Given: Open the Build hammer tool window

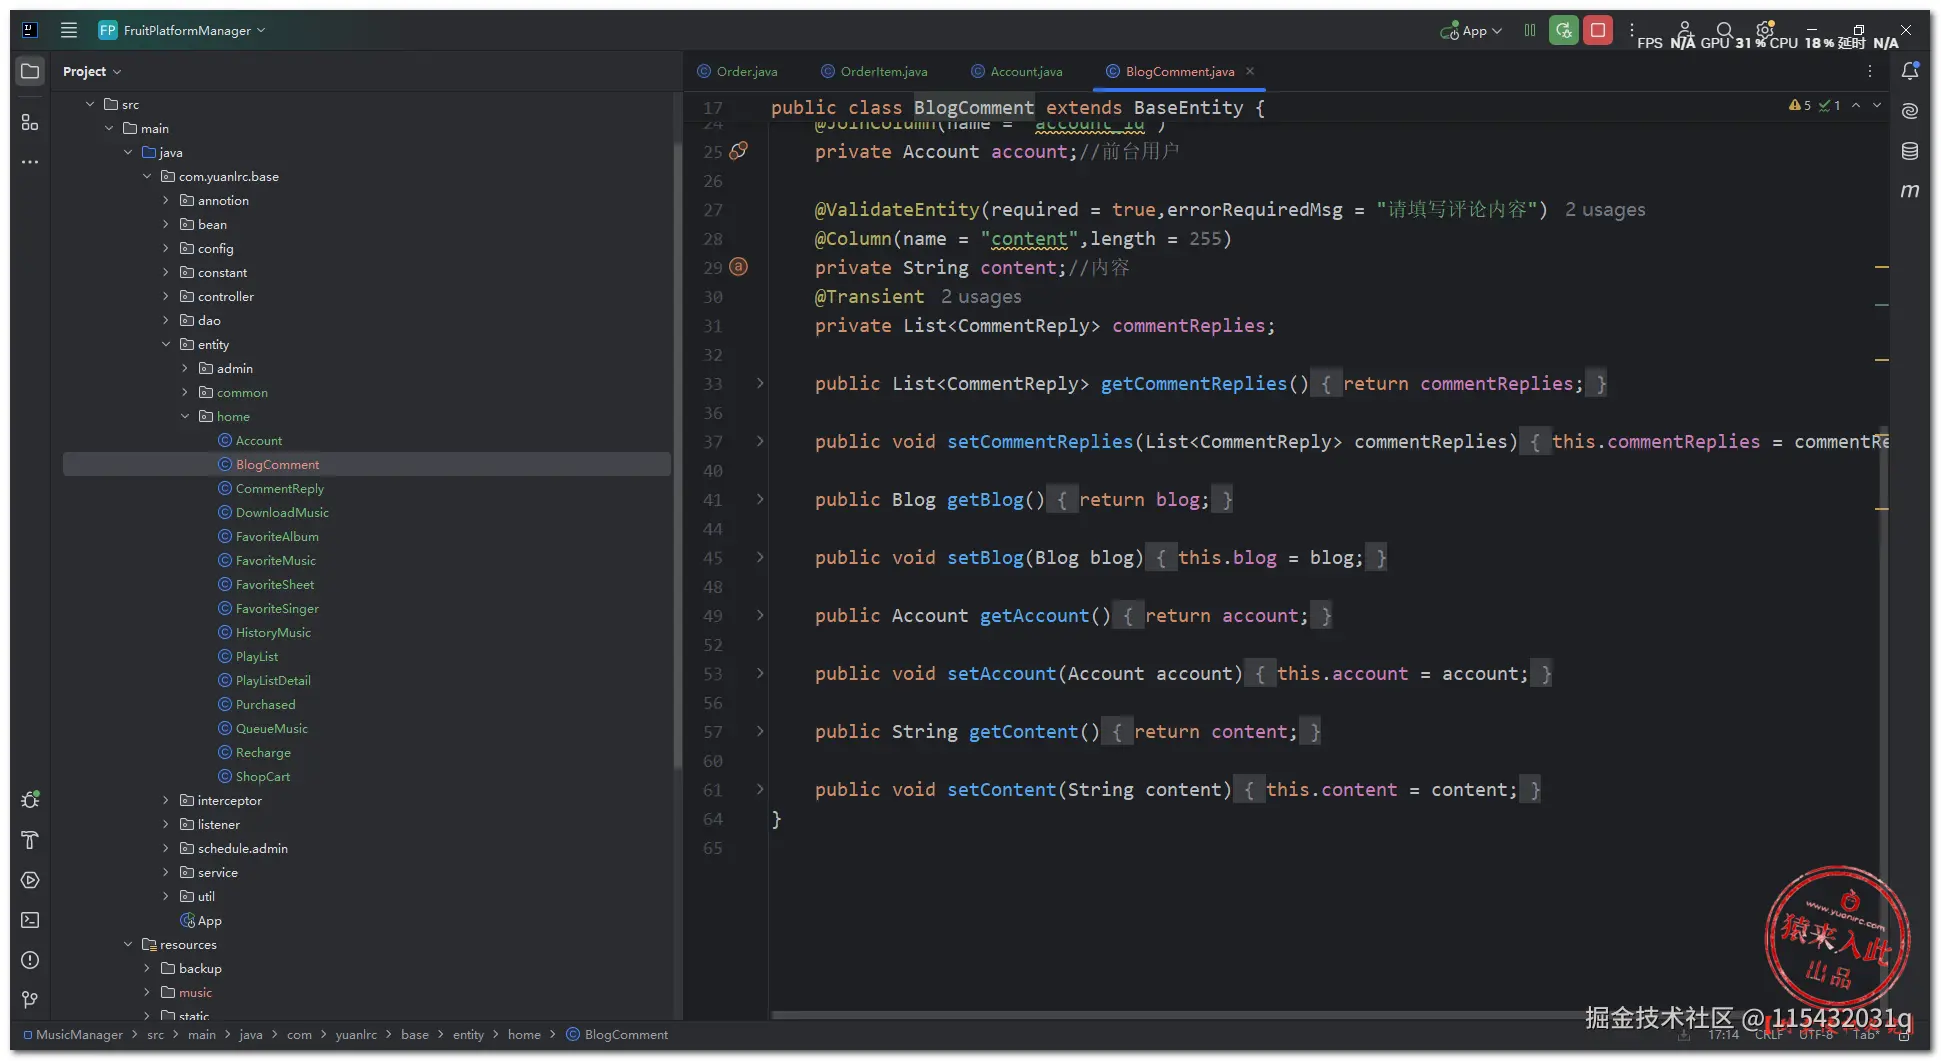Looking at the screenshot, I should point(30,840).
